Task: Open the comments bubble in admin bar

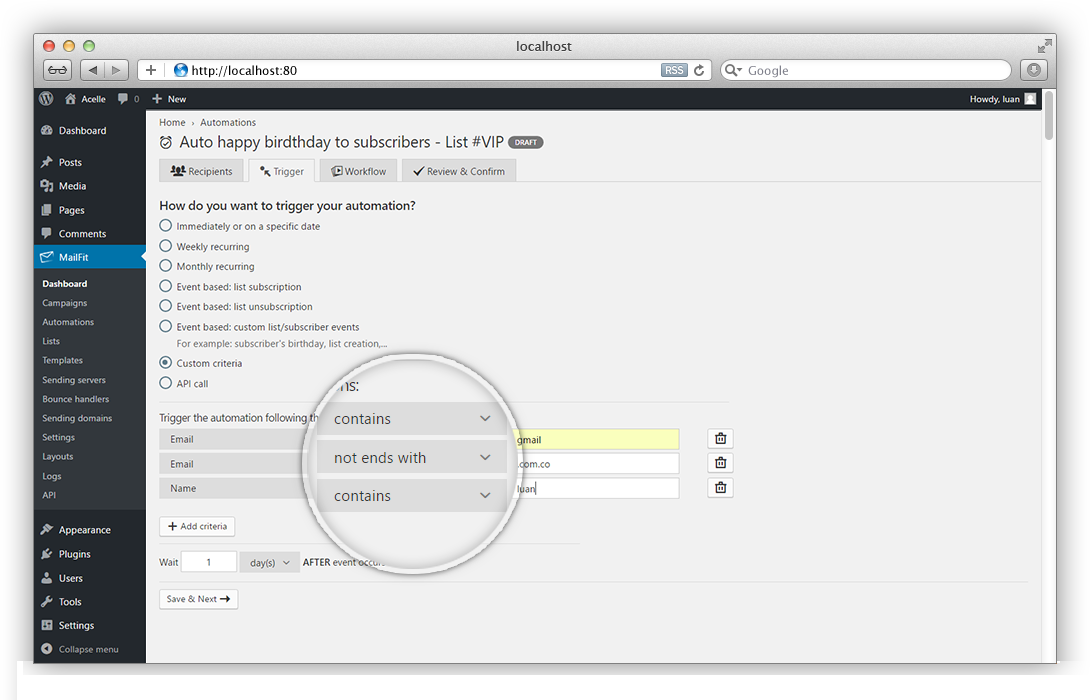Action: (123, 99)
